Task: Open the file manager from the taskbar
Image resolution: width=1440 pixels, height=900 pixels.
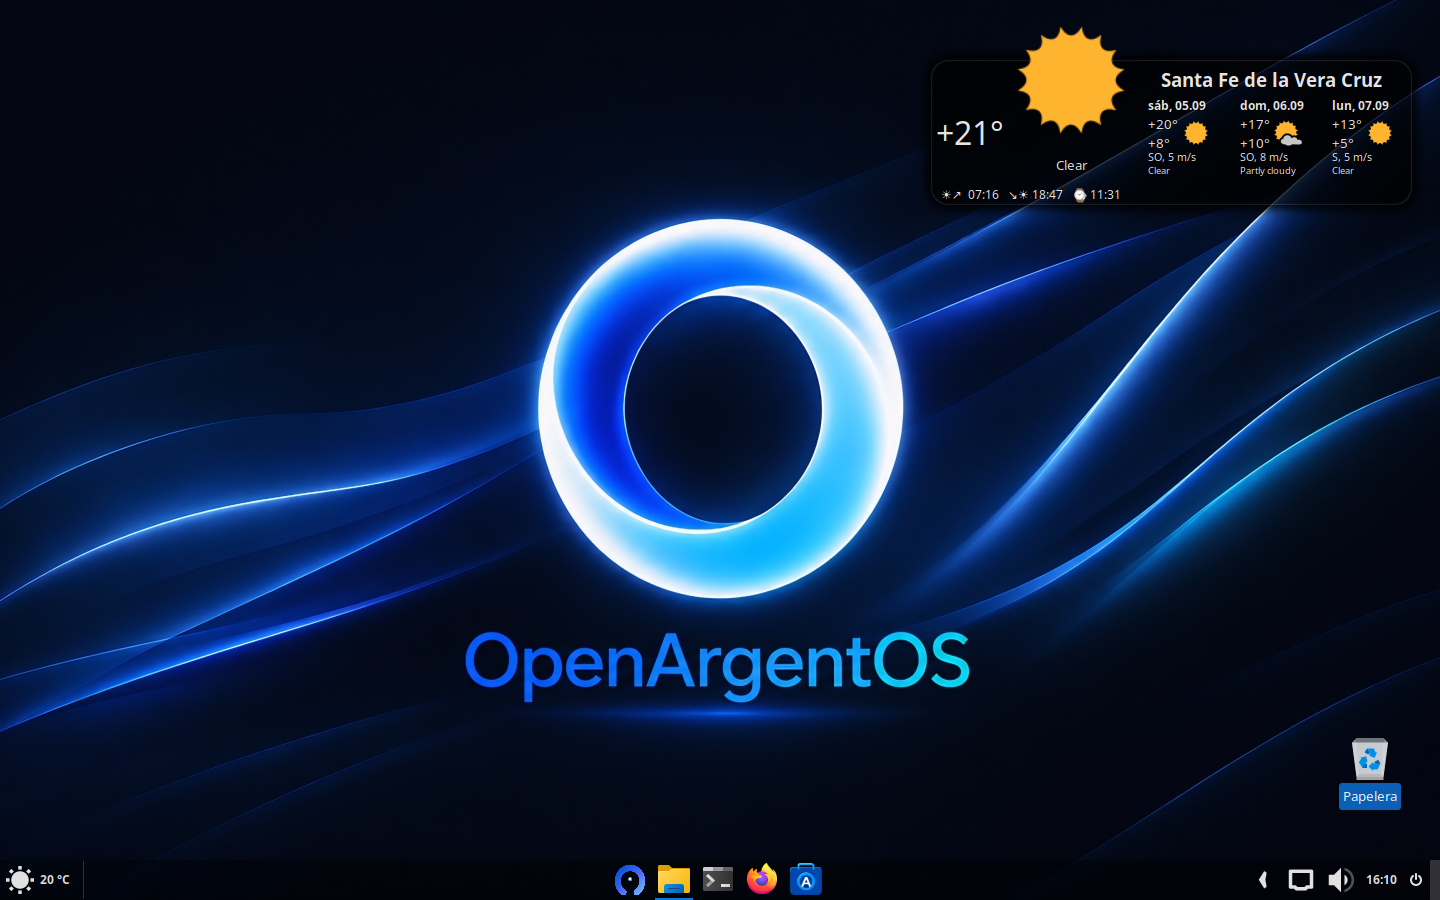Action: (x=674, y=880)
